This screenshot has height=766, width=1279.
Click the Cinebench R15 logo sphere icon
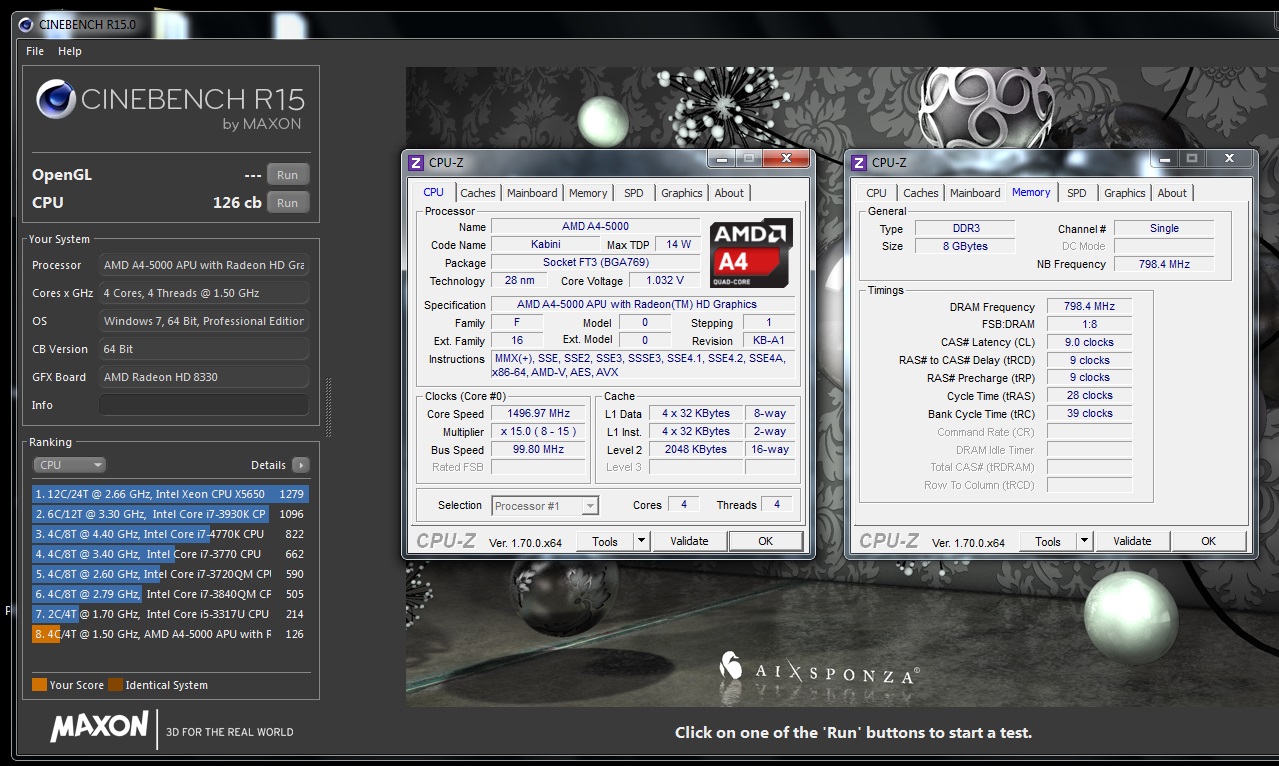57,100
